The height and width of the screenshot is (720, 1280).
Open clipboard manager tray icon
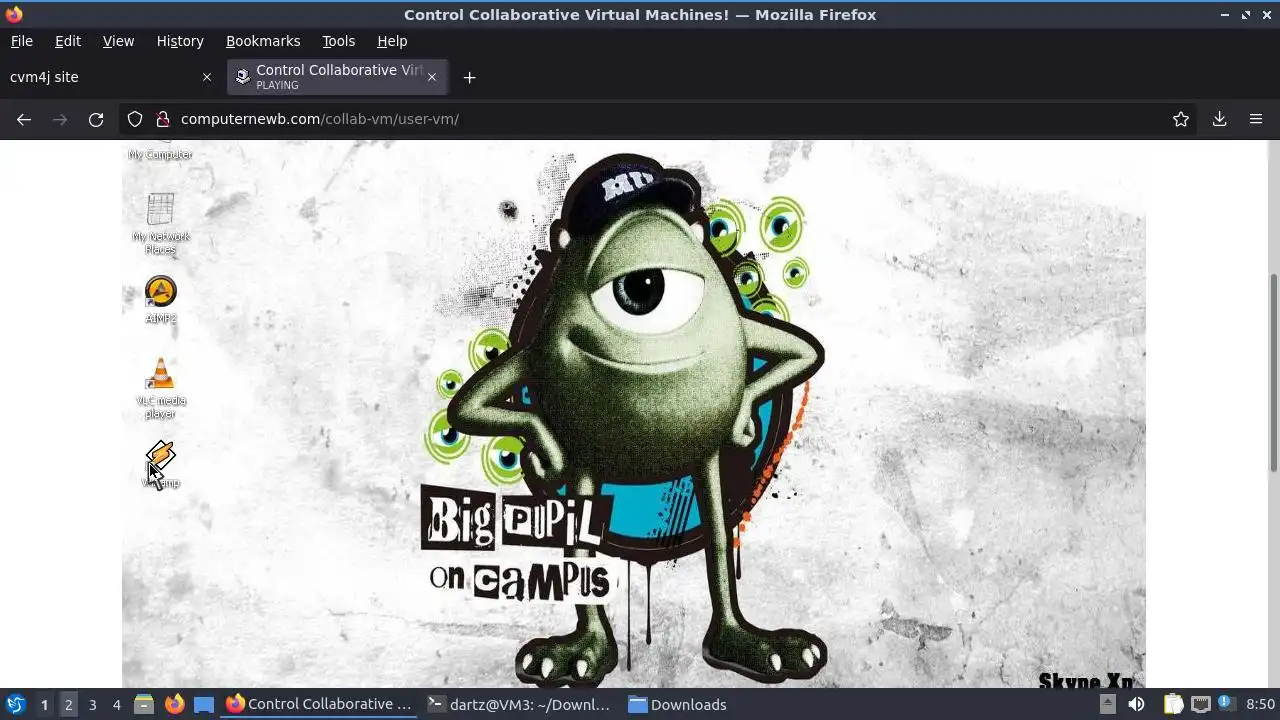[1172, 704]
